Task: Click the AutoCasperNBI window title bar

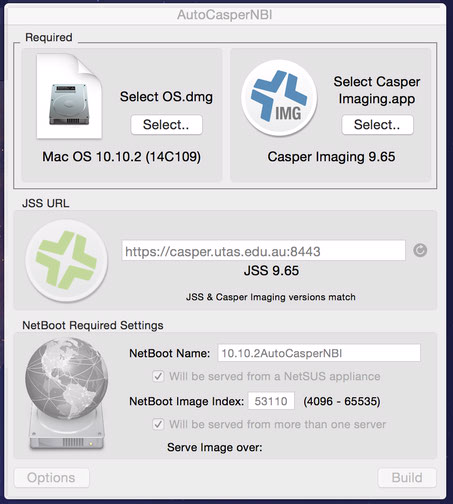Action: tap(225, 15)
